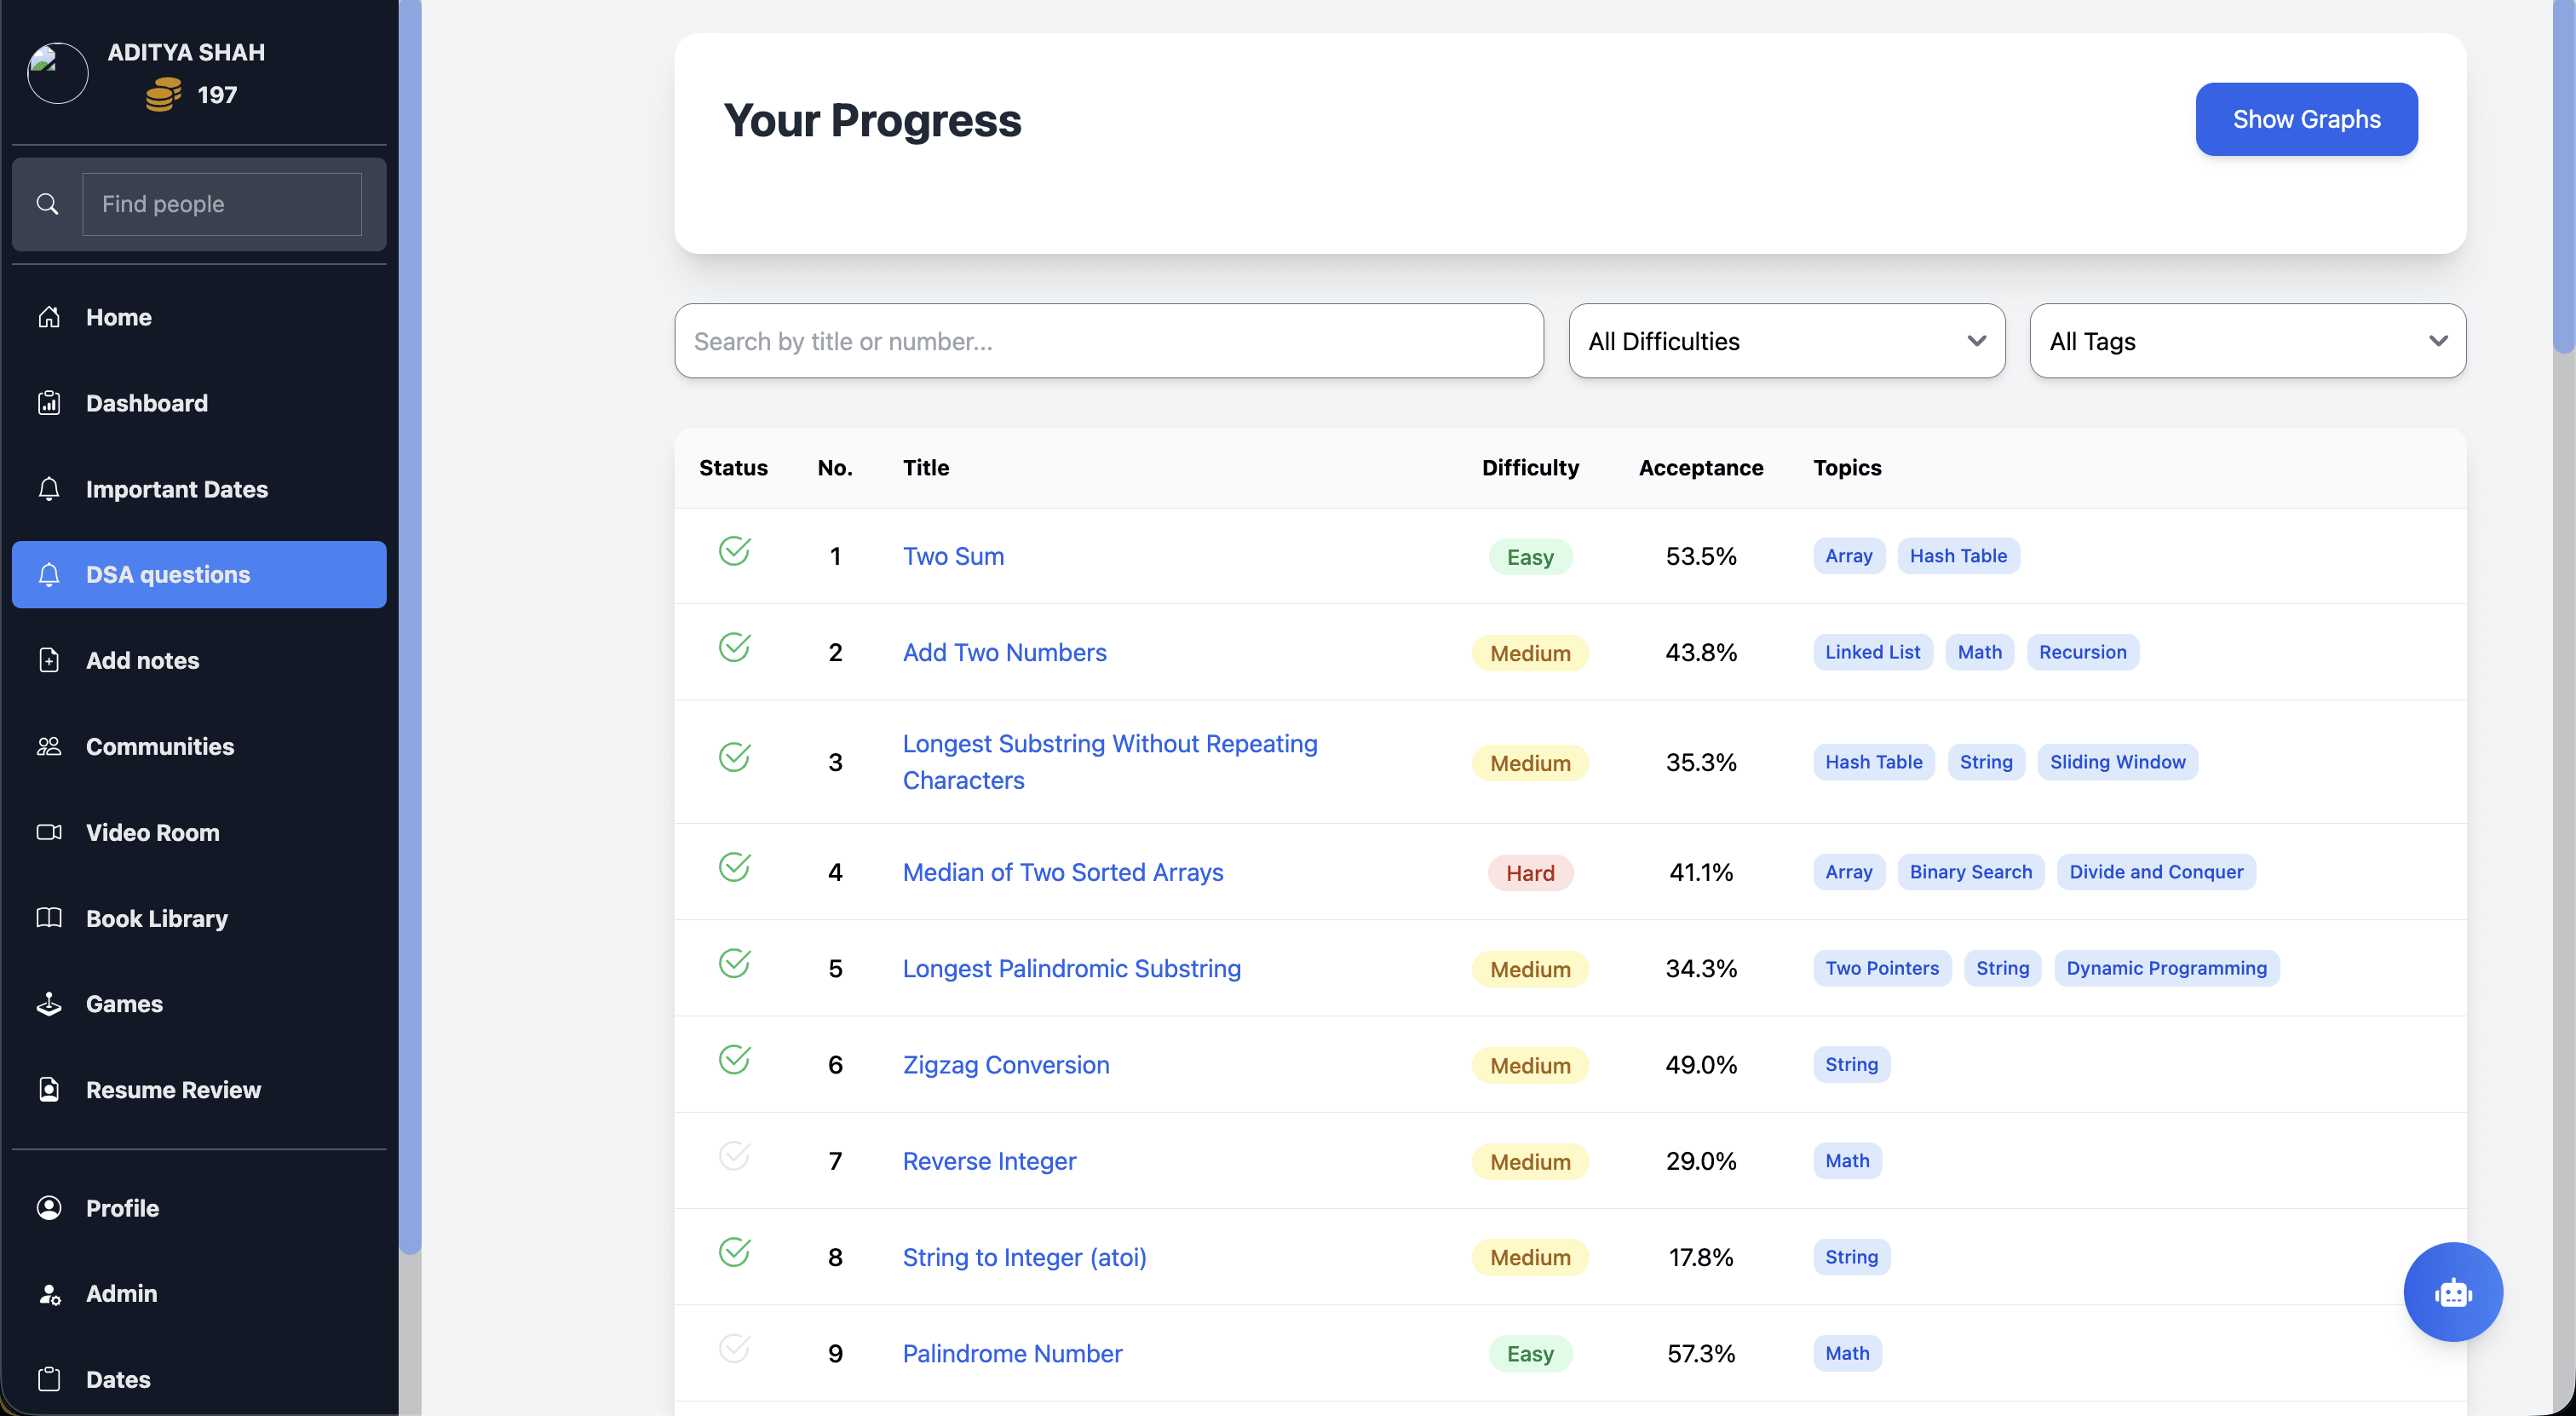Screen dimensions: 2576x1416
Task: Click the Resume Review document icon
Action: (x=49, y=1089)
